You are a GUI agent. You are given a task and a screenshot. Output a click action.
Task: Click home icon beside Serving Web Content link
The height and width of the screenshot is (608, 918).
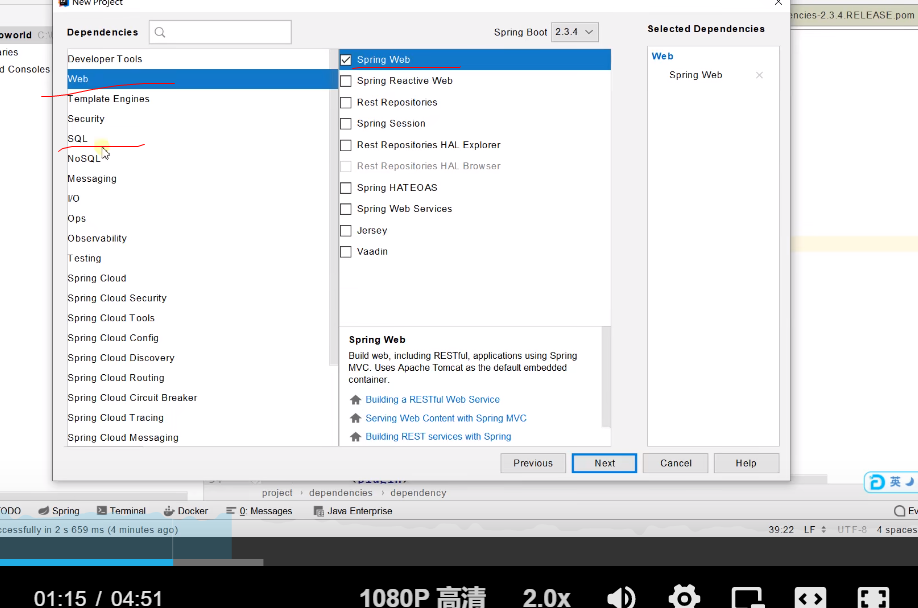(x=355, y=418)
